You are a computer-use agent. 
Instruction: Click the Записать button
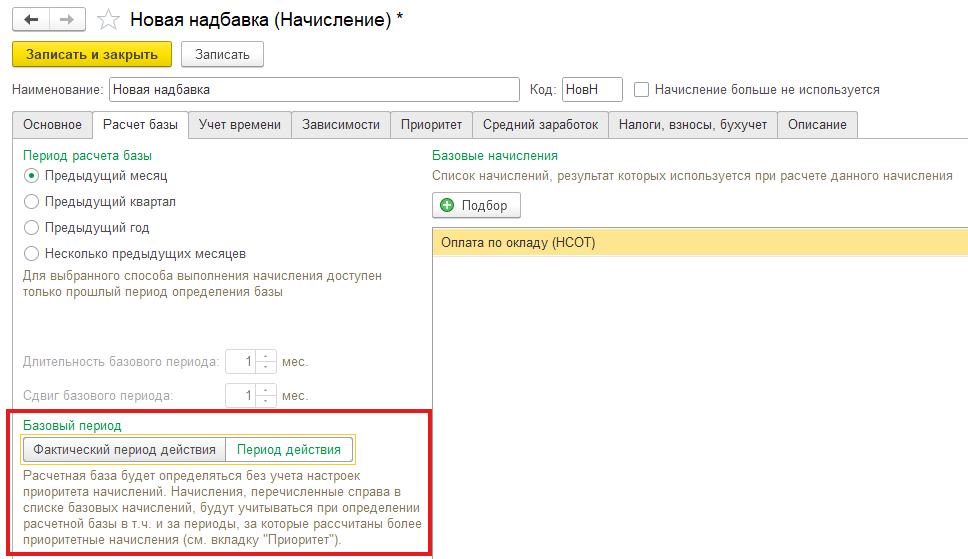pos(222,54)
